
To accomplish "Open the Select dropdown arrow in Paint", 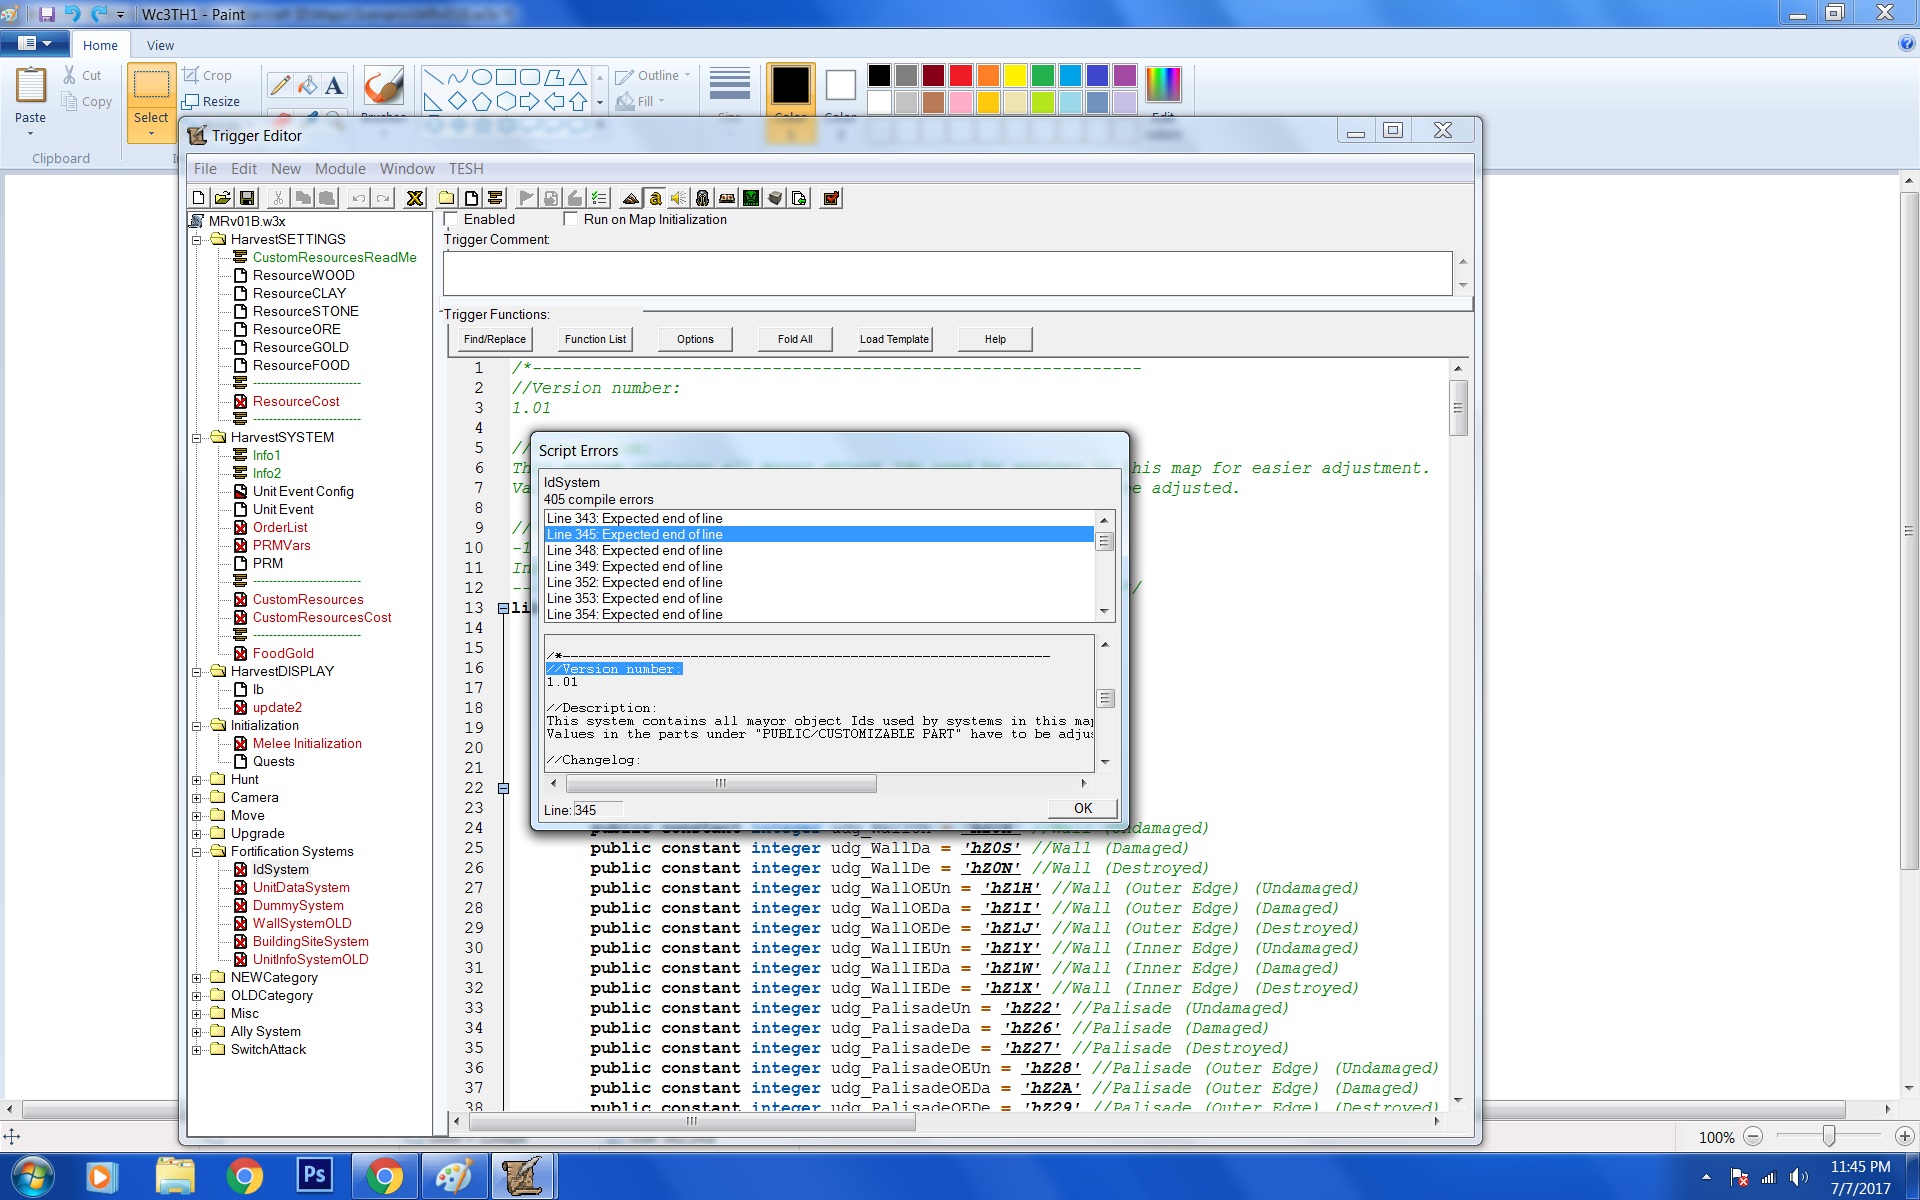I will pyautogui.click(x=151, y=133).
